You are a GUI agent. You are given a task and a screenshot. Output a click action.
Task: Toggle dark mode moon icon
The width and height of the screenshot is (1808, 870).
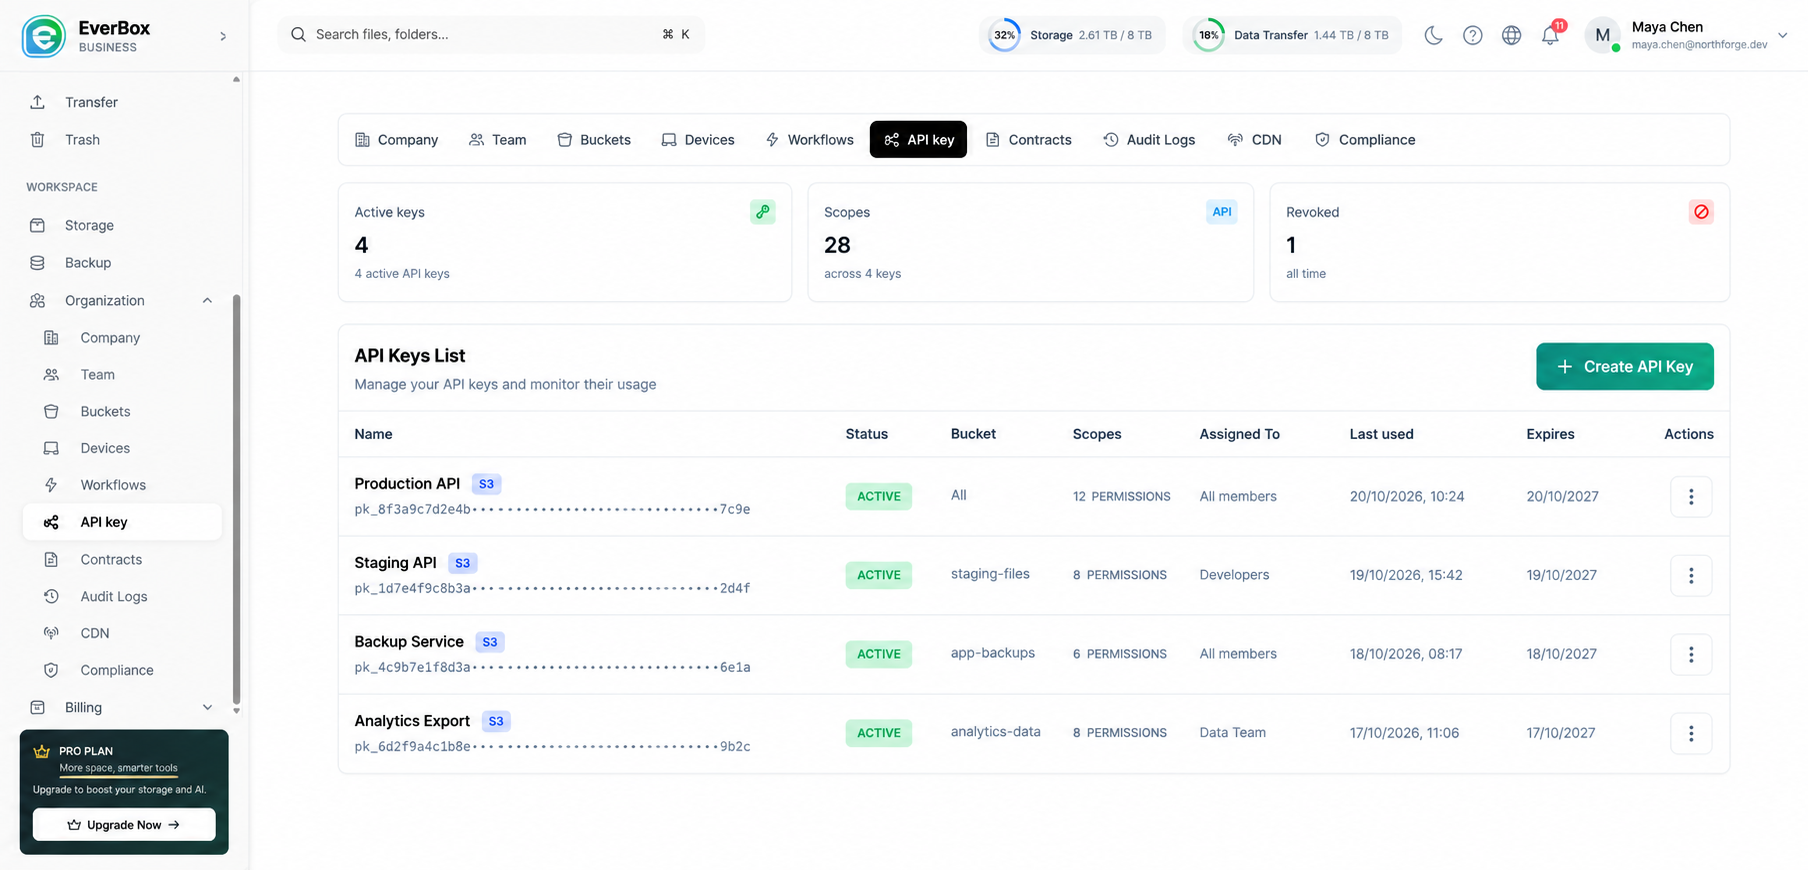coord(1433,35)
